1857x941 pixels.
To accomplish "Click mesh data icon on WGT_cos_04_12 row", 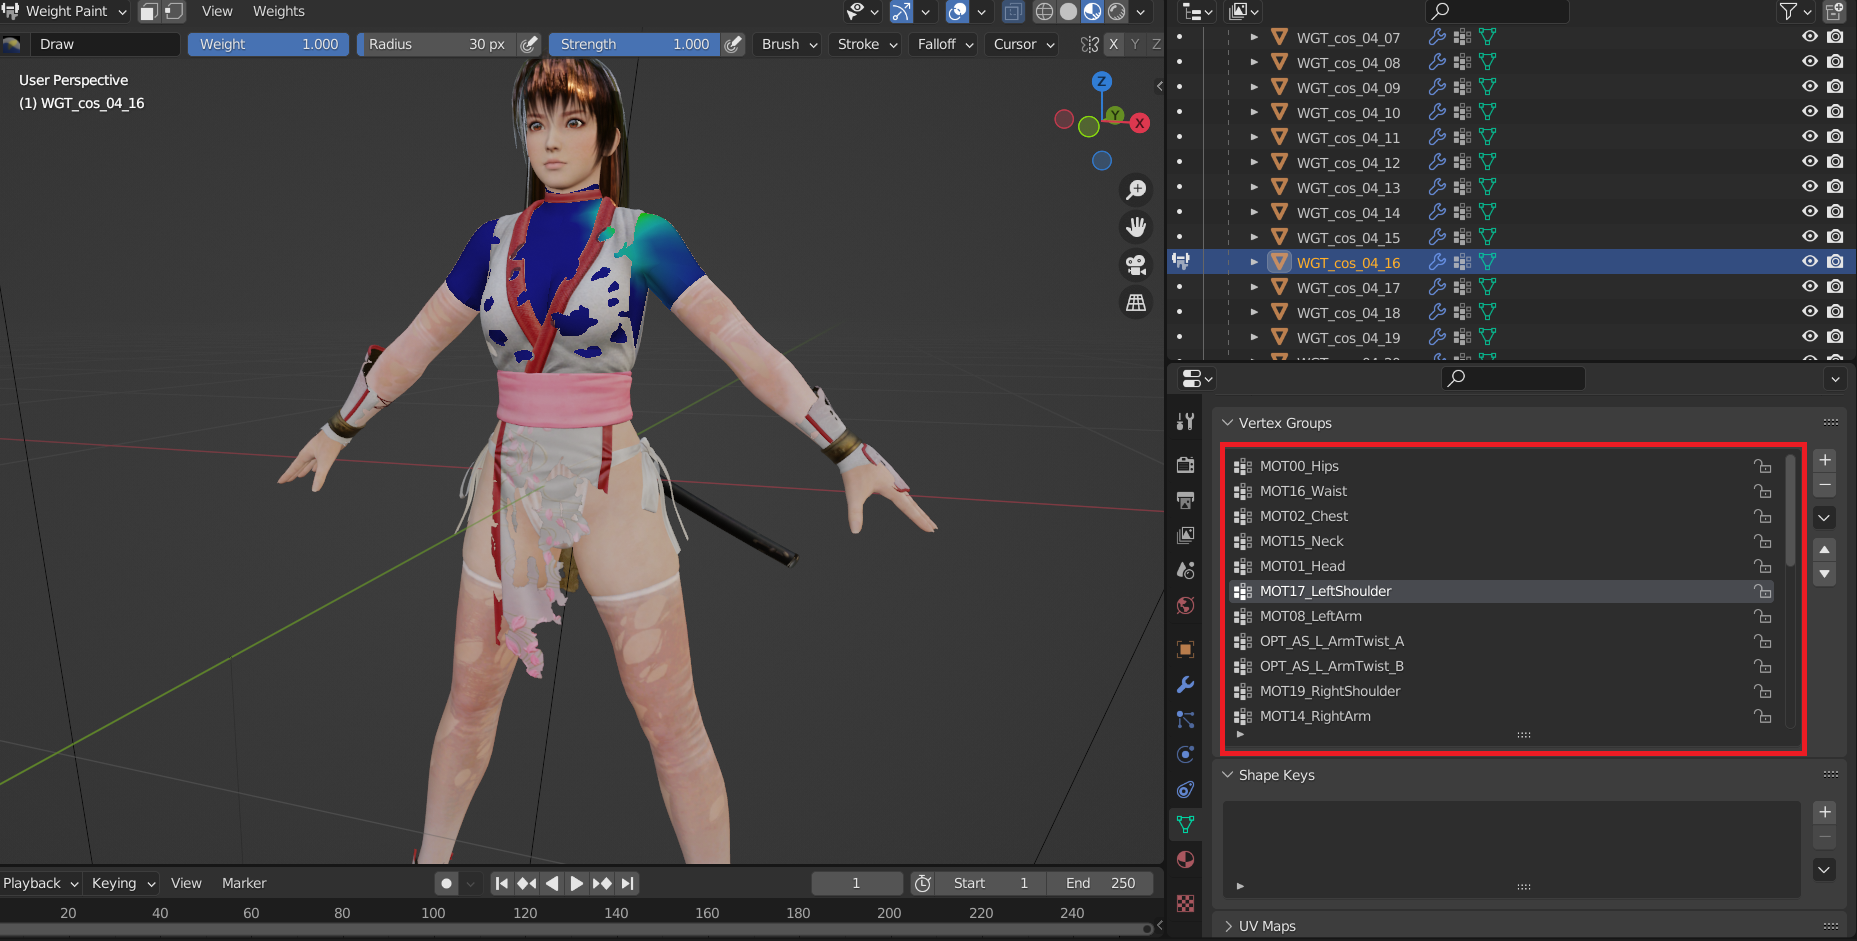I will click(1487, 162).
